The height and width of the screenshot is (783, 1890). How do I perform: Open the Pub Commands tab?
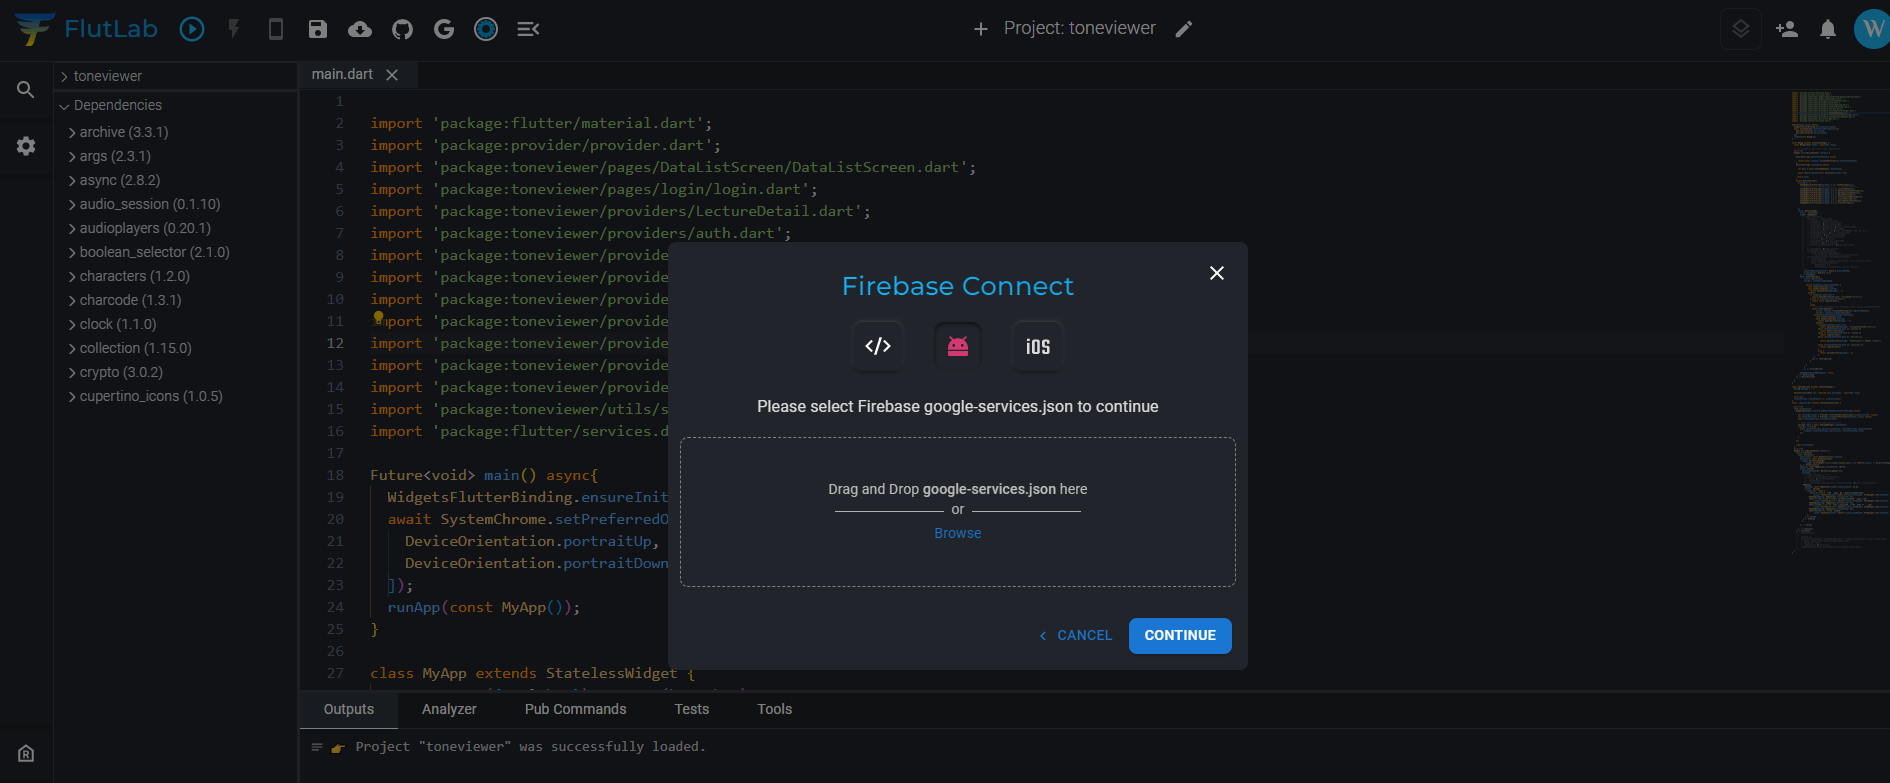click(576, 709)
